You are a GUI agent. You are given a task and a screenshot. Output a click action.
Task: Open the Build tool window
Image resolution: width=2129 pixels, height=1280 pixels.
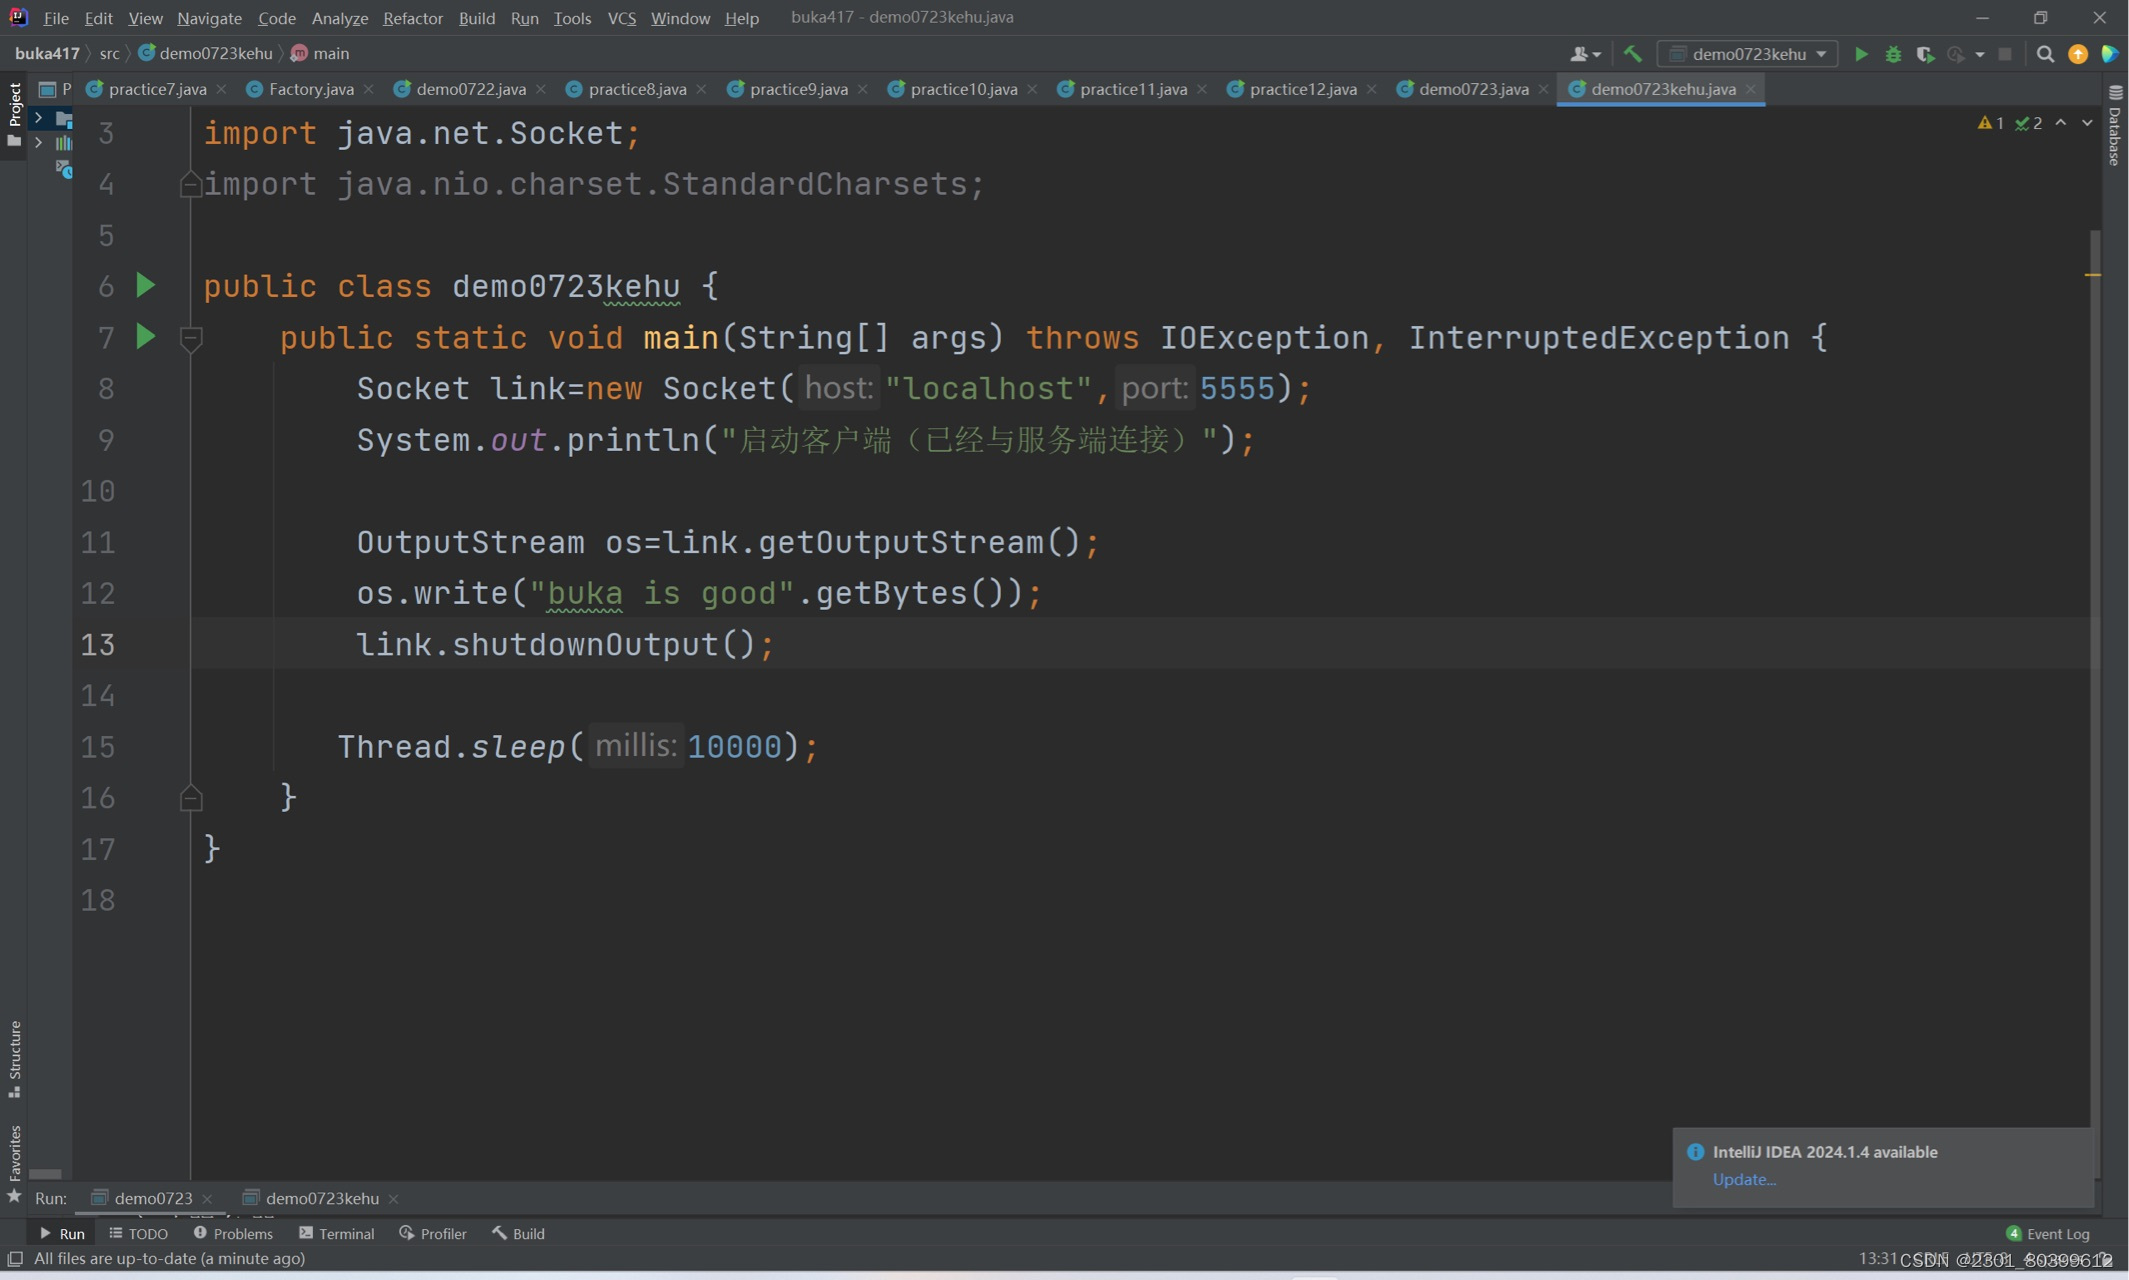[519, 1234]
